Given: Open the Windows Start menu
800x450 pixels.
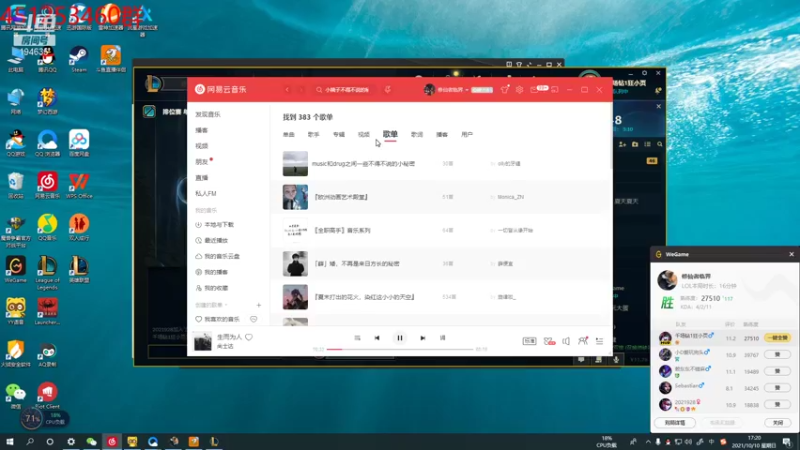Looking at the screenshot, I should click(x=10, y=442).
